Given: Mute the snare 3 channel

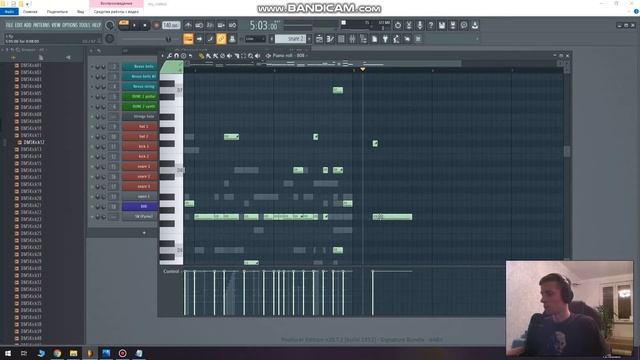Looking at the screenshot, I should [92, 187].
